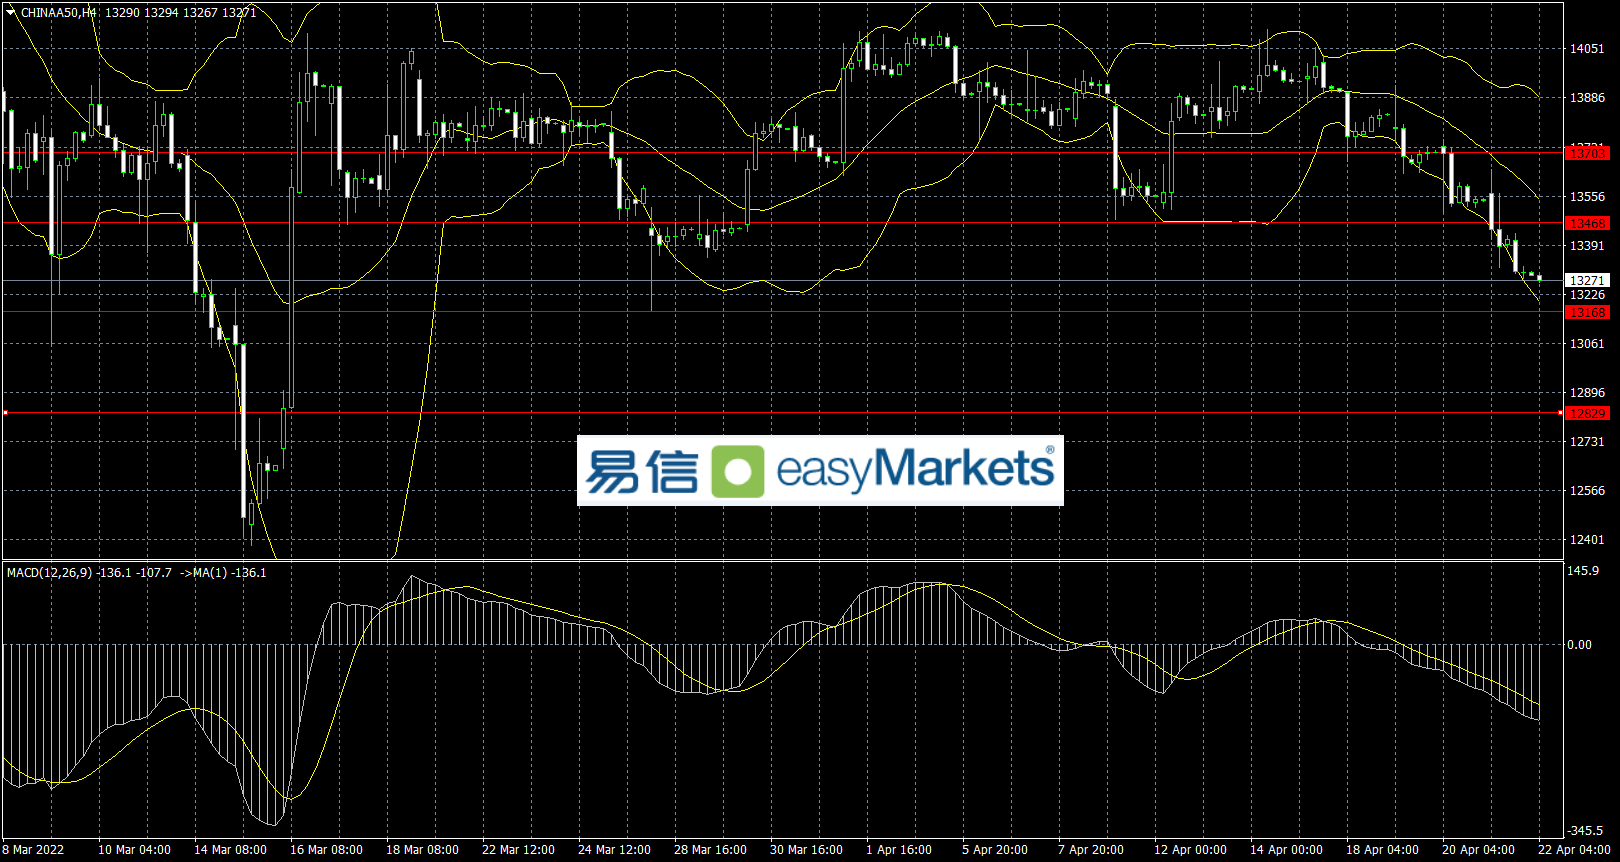This screenshot has height=862, width=1620.
Task: Select the 13886 price axis label
Action: (x=1587, y=98)
